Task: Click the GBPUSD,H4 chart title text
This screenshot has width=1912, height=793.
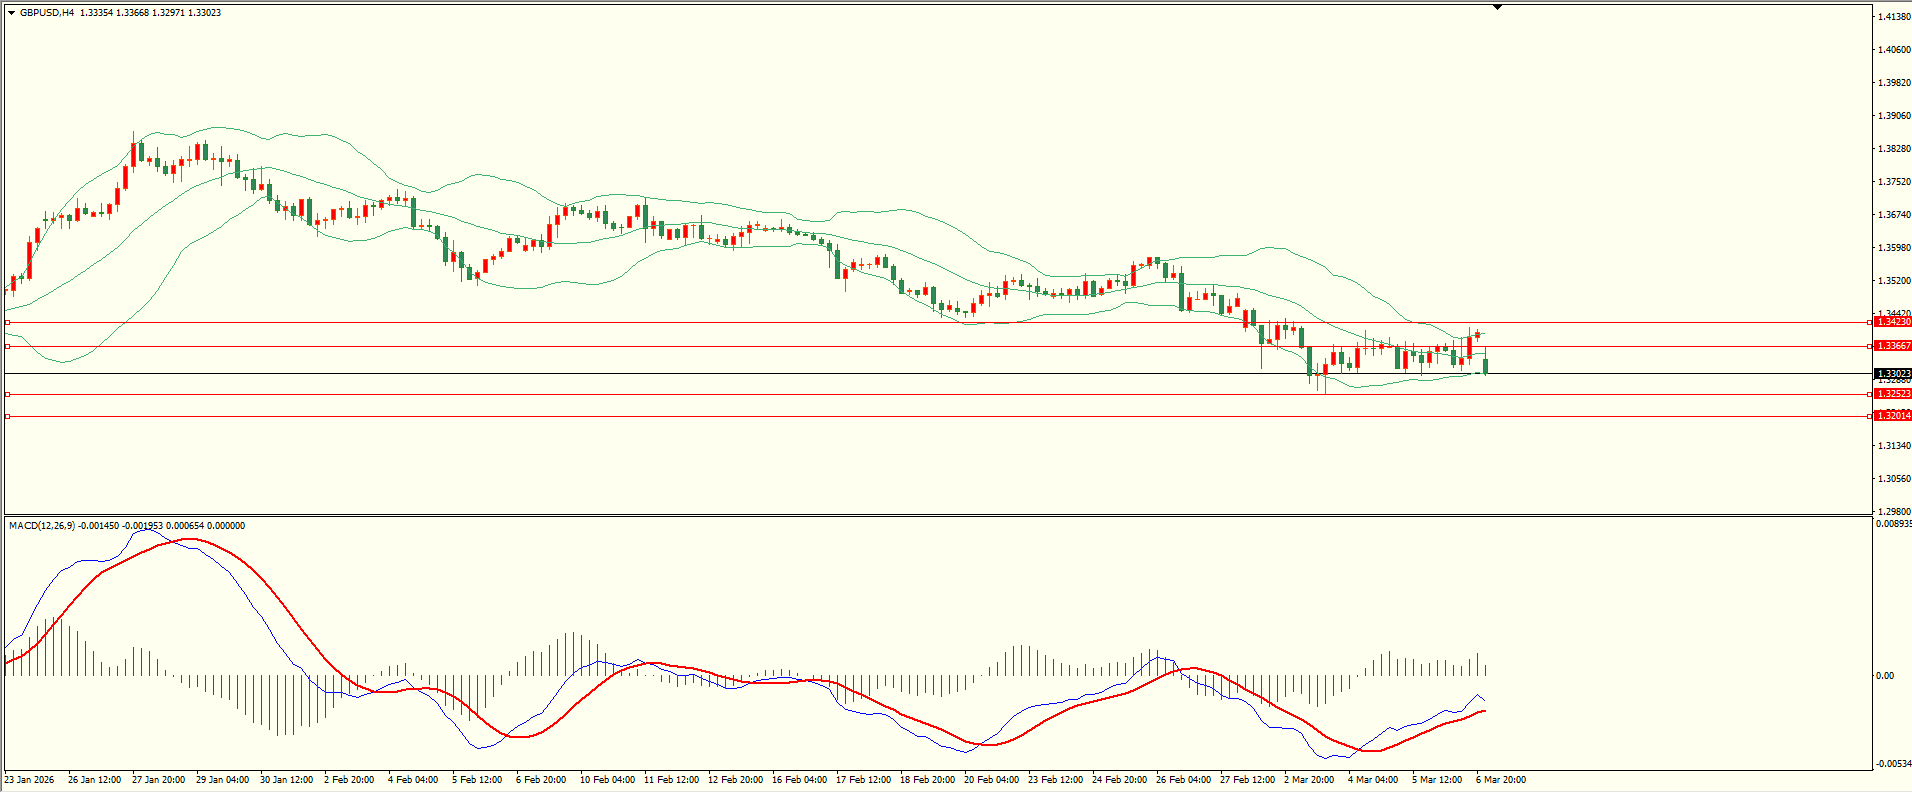Action: pyautogui.click(x=47, y=13)
